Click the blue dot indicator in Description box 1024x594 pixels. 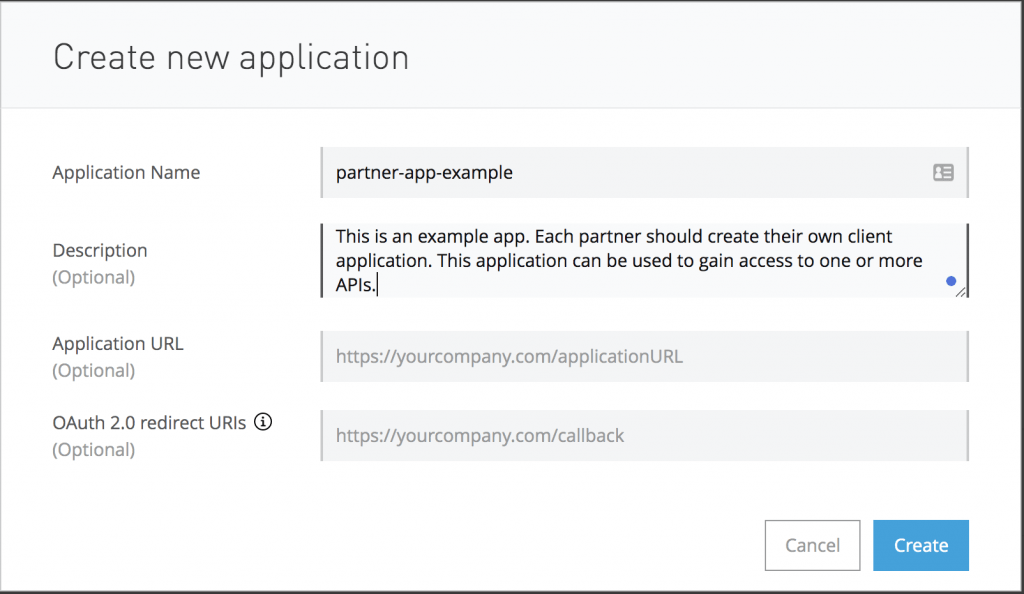[x=951, y=281]
